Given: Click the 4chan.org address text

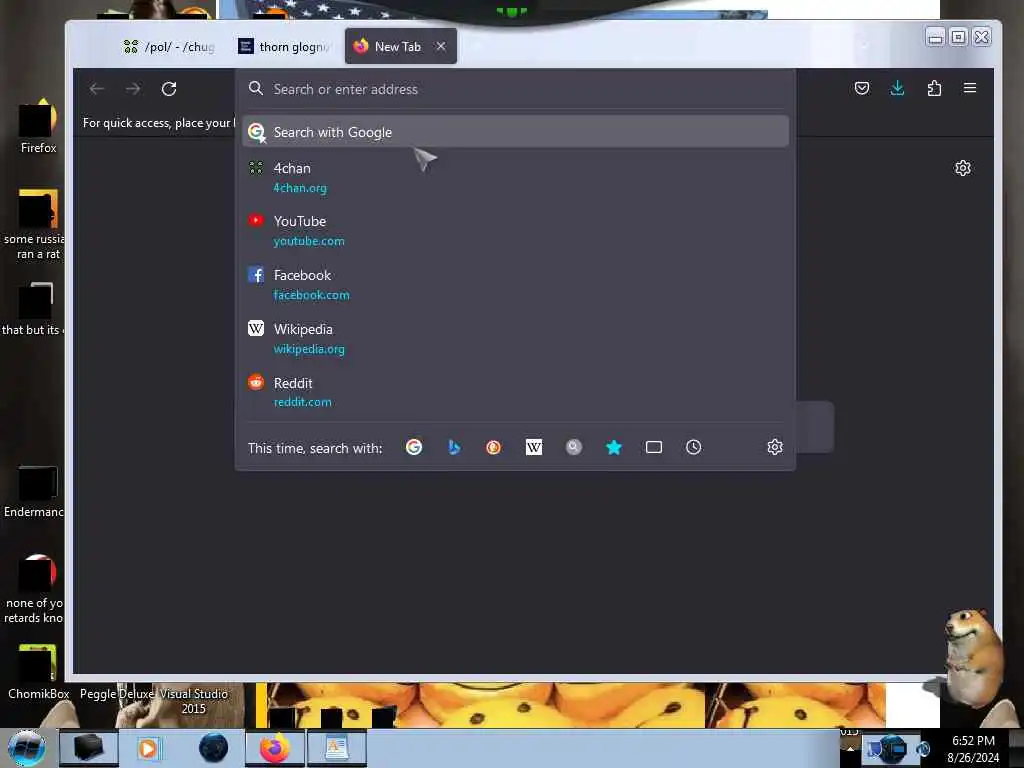Looking at the screenshot, I should [x=300, y=188].
